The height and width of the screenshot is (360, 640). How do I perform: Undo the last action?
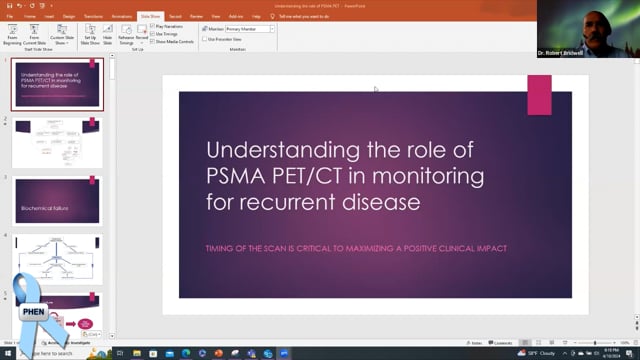coord(19,6)
